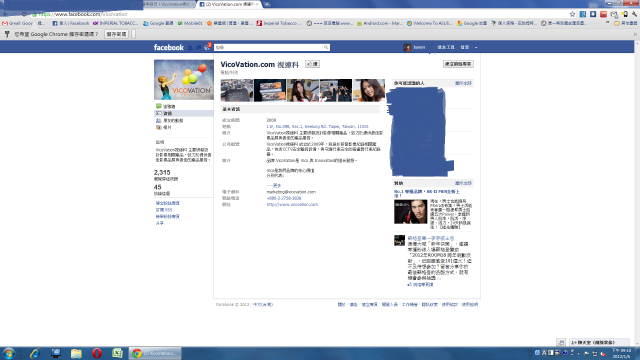
Task: Open the Welcome To #GUS bookmark
Action: [x=429, y=23]
